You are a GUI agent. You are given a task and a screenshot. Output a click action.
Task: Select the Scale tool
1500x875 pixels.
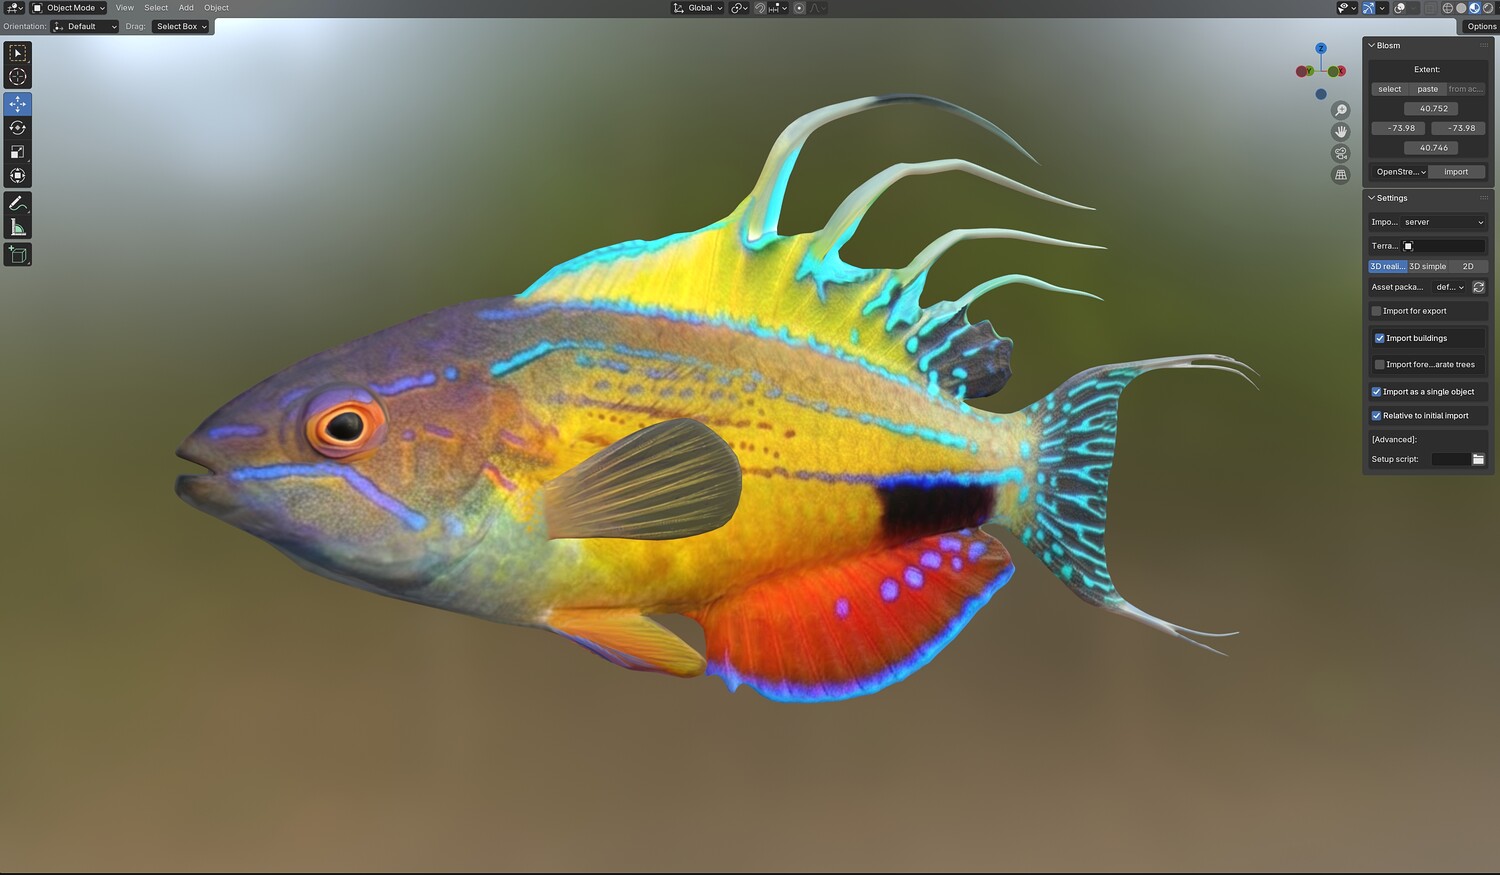click(x=18, y=152)
